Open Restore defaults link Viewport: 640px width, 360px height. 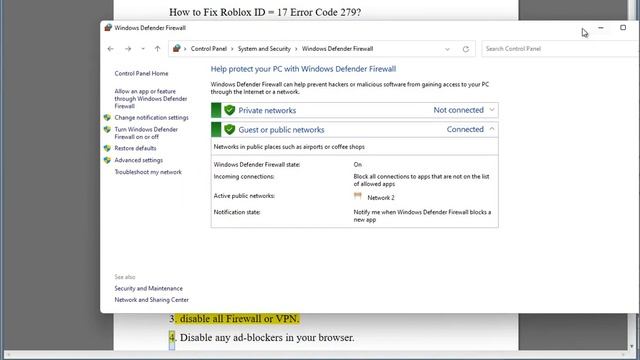click(135, 148)
